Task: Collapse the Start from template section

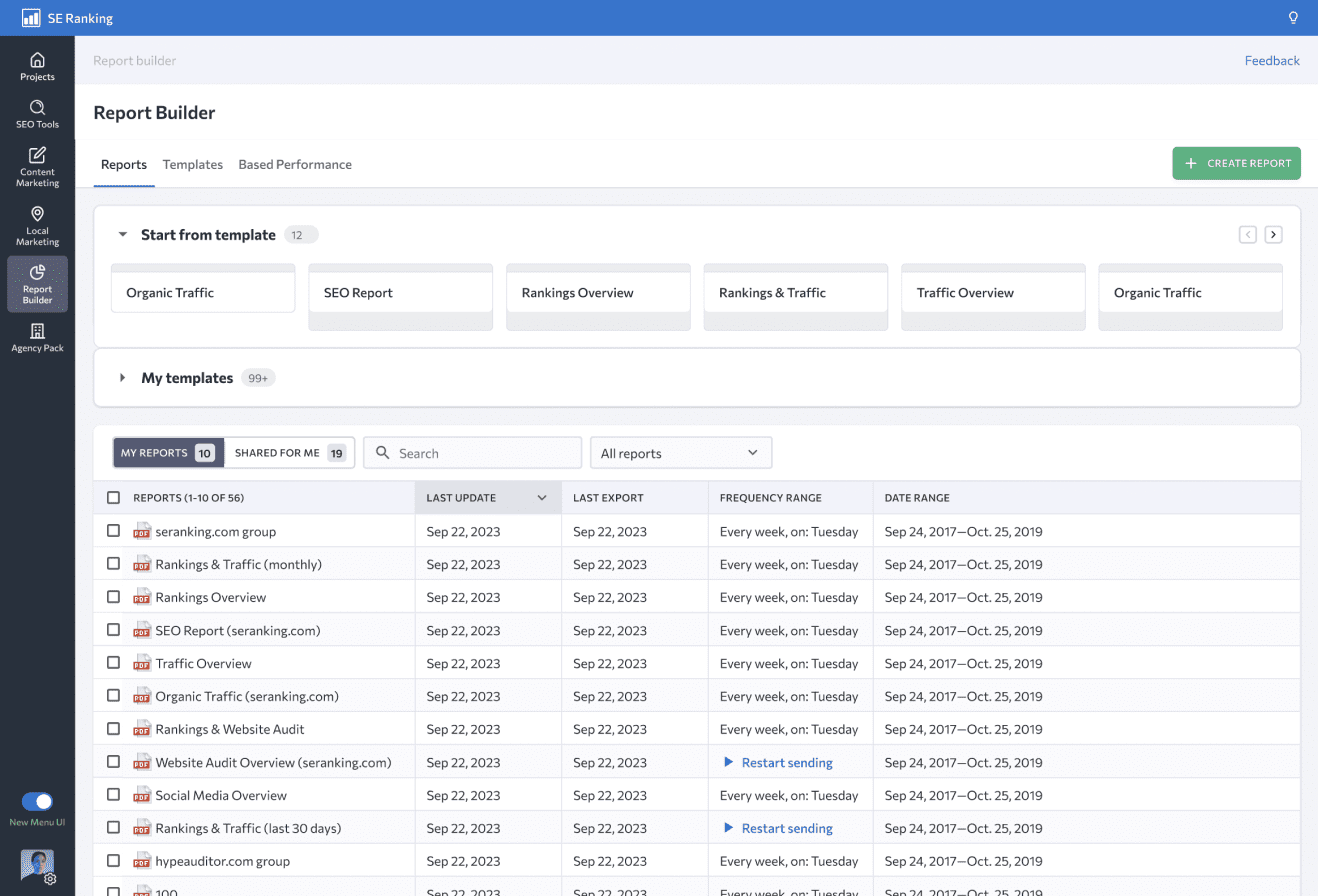Action: pyautogui.click(x=123, y=235)
